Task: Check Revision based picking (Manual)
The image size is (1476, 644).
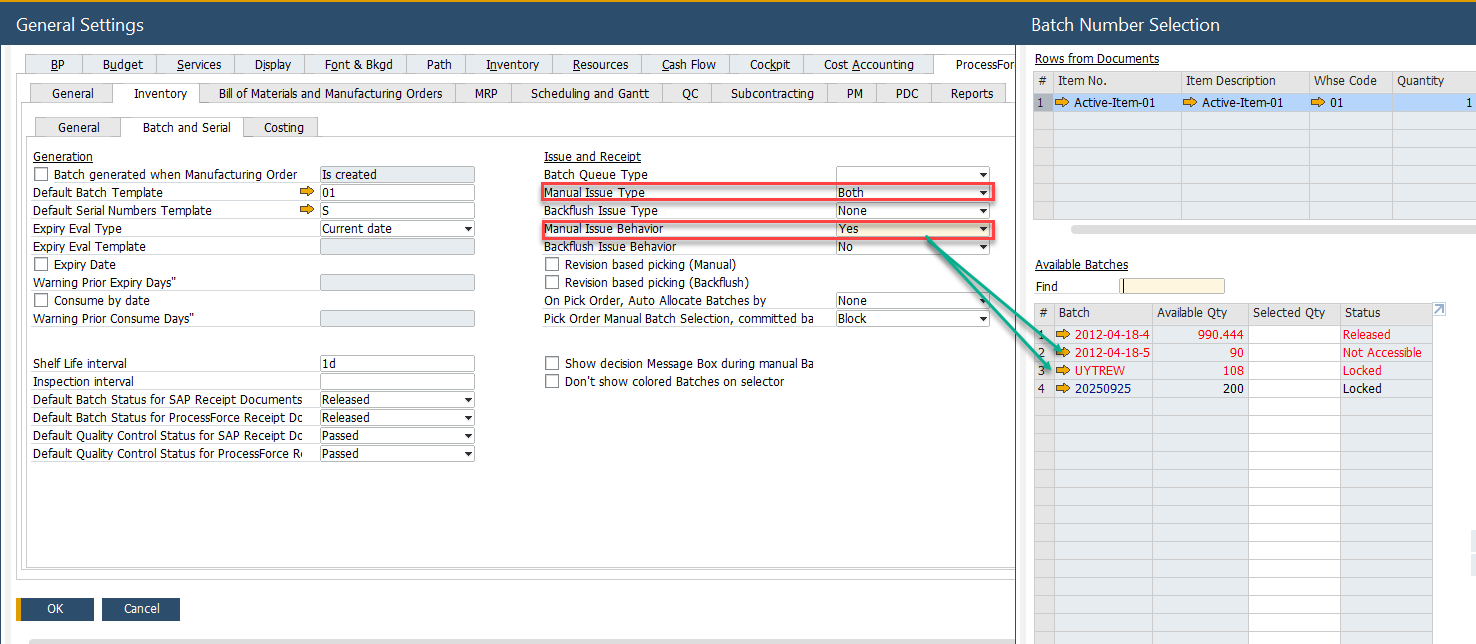Action: click(x=552, y=264)
